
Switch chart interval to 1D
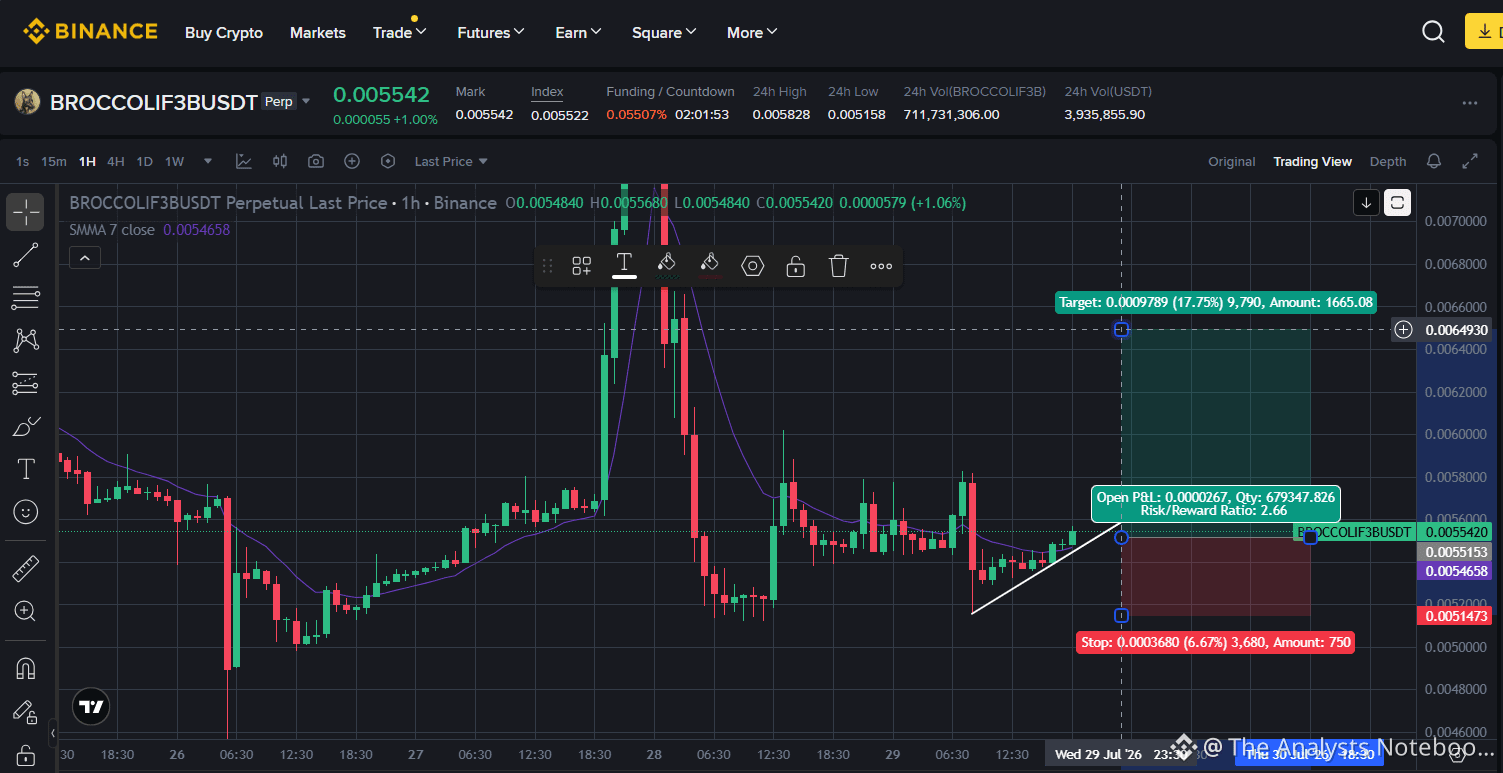click(145, 161)
